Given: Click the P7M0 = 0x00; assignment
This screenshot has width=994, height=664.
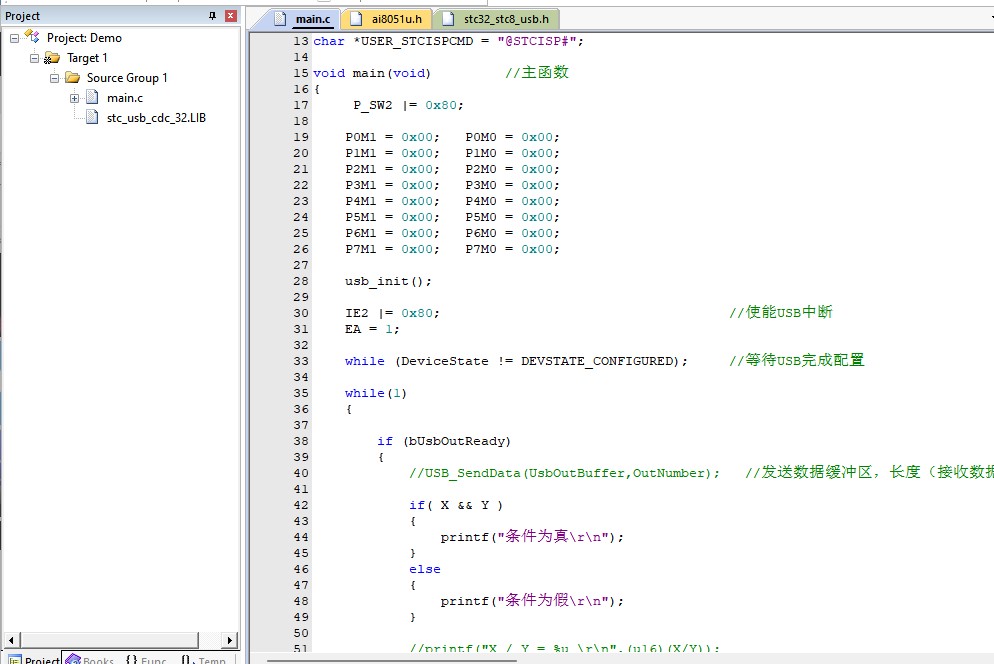Looking at the screenshot, I should 512,249.
